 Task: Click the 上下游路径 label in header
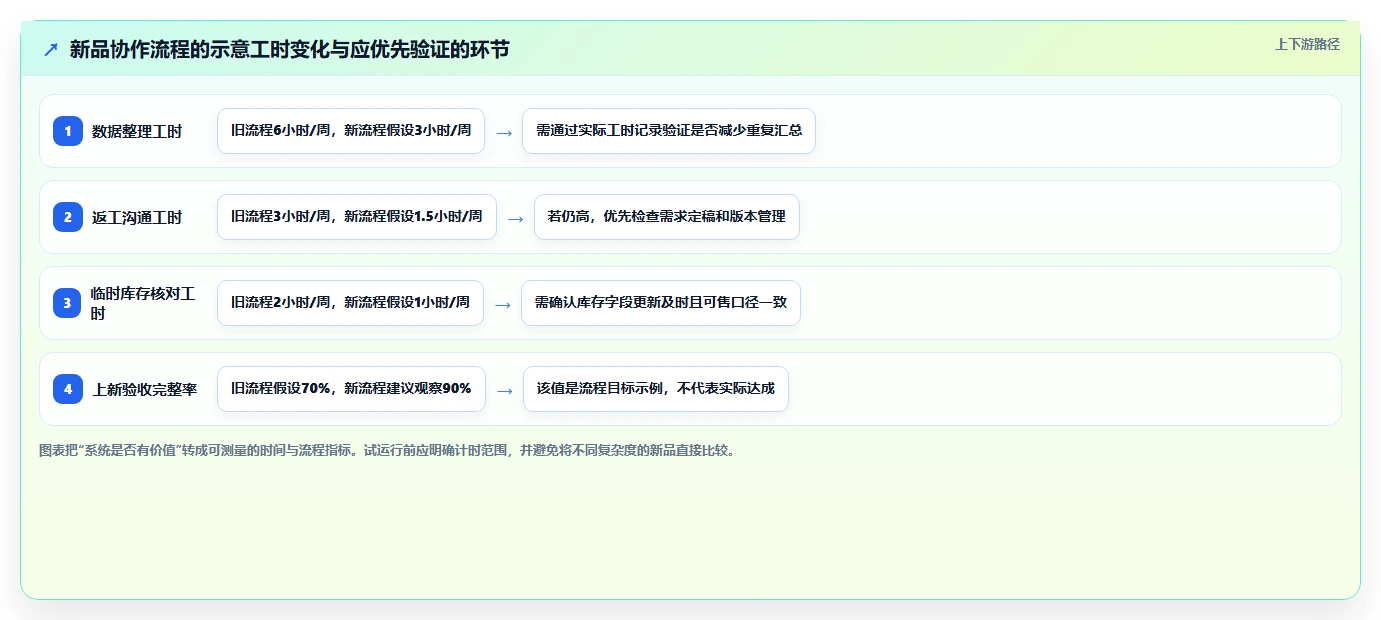click(1307, 44)
